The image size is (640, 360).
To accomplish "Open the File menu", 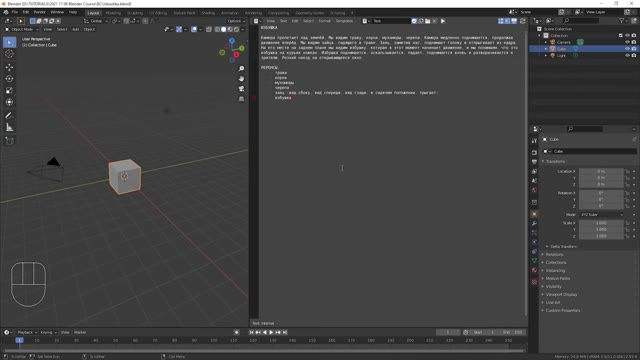I will 15,12.
